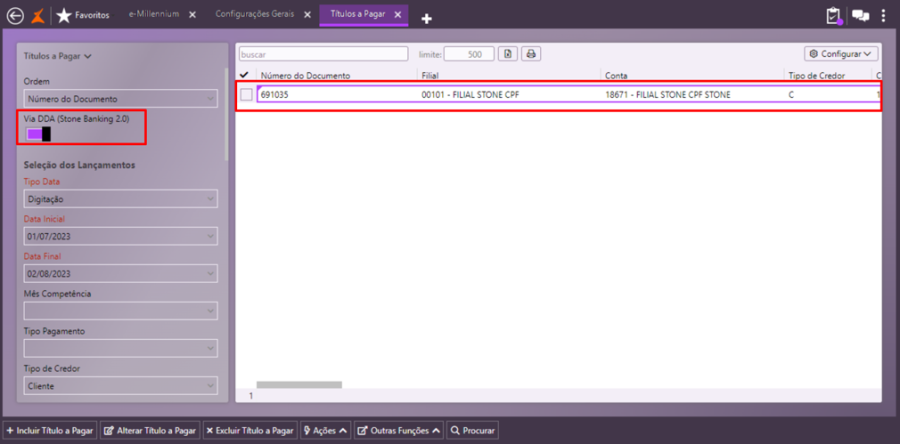The width and height of the screenshot is (900, 444).
Task: Click the Procurar button
Action: click(x=473, y=430)
